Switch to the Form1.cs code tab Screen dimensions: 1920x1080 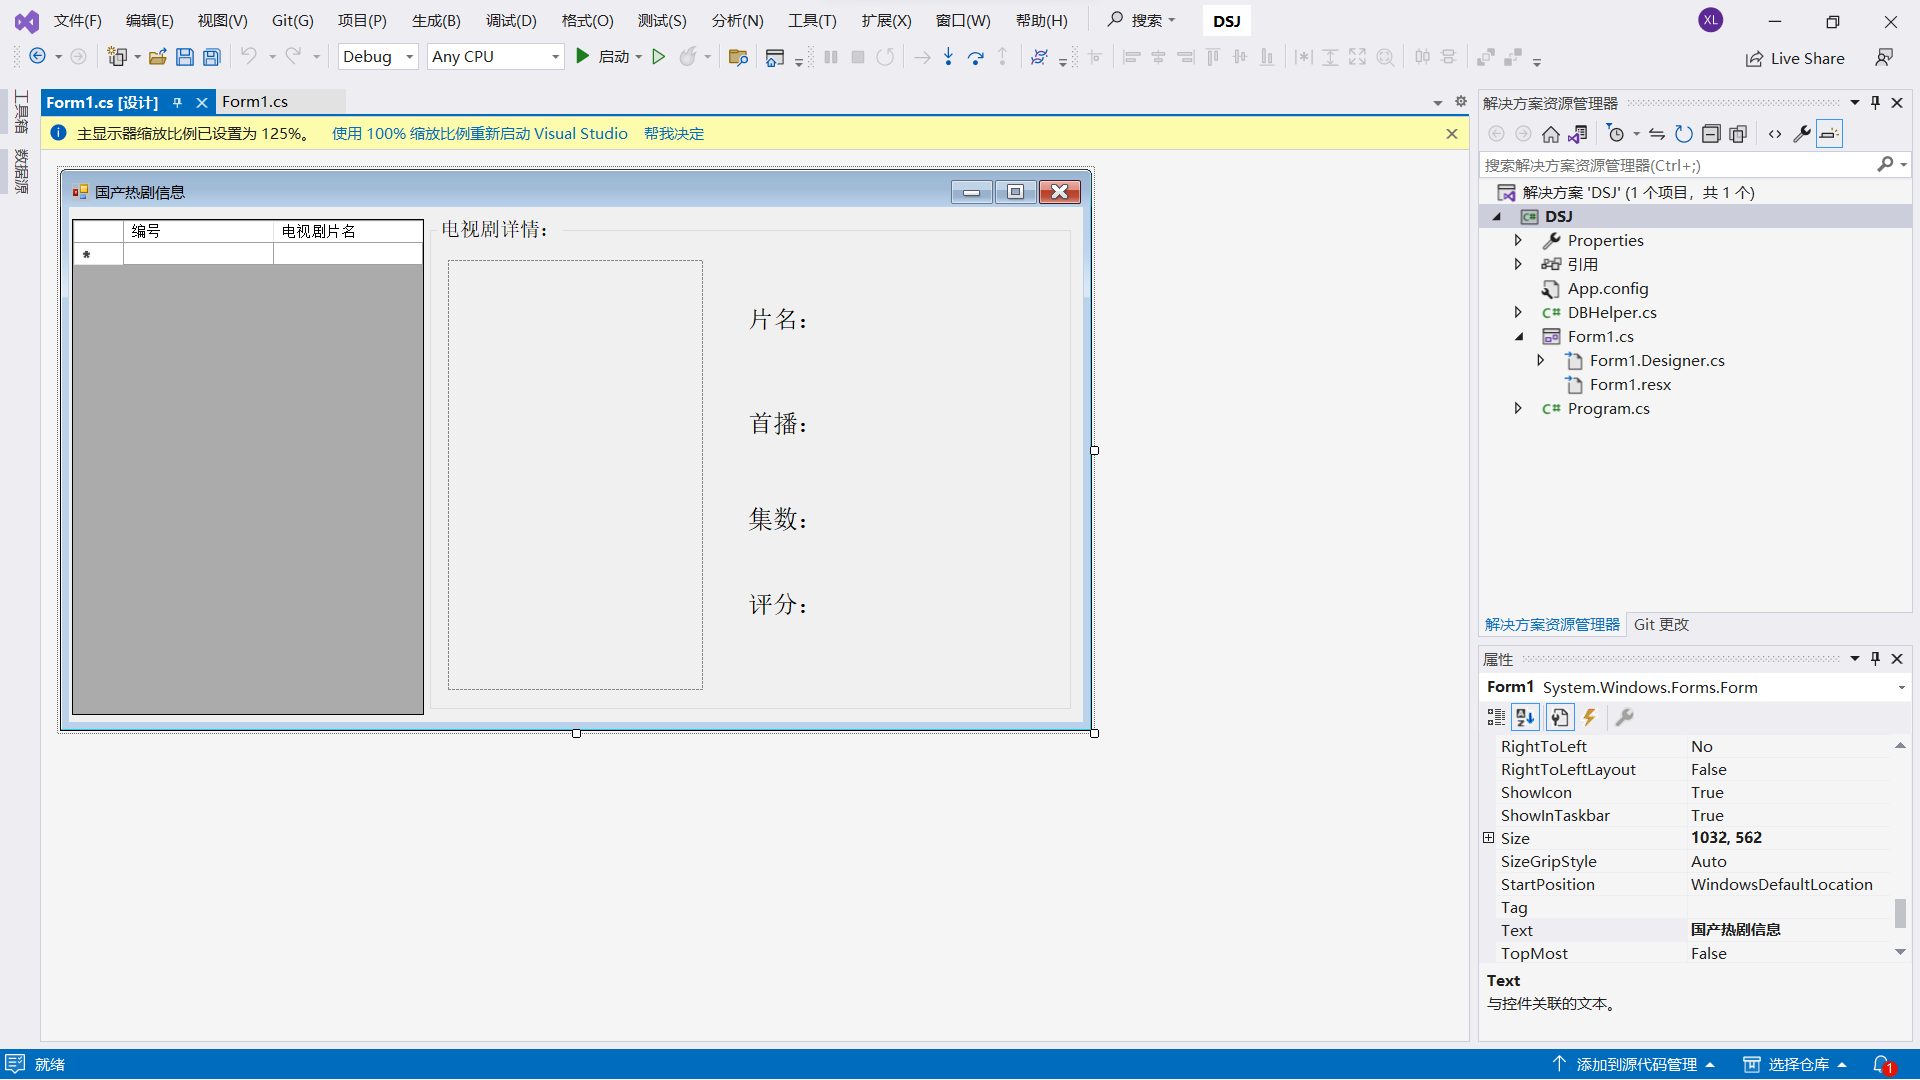[x=255, y=102]
